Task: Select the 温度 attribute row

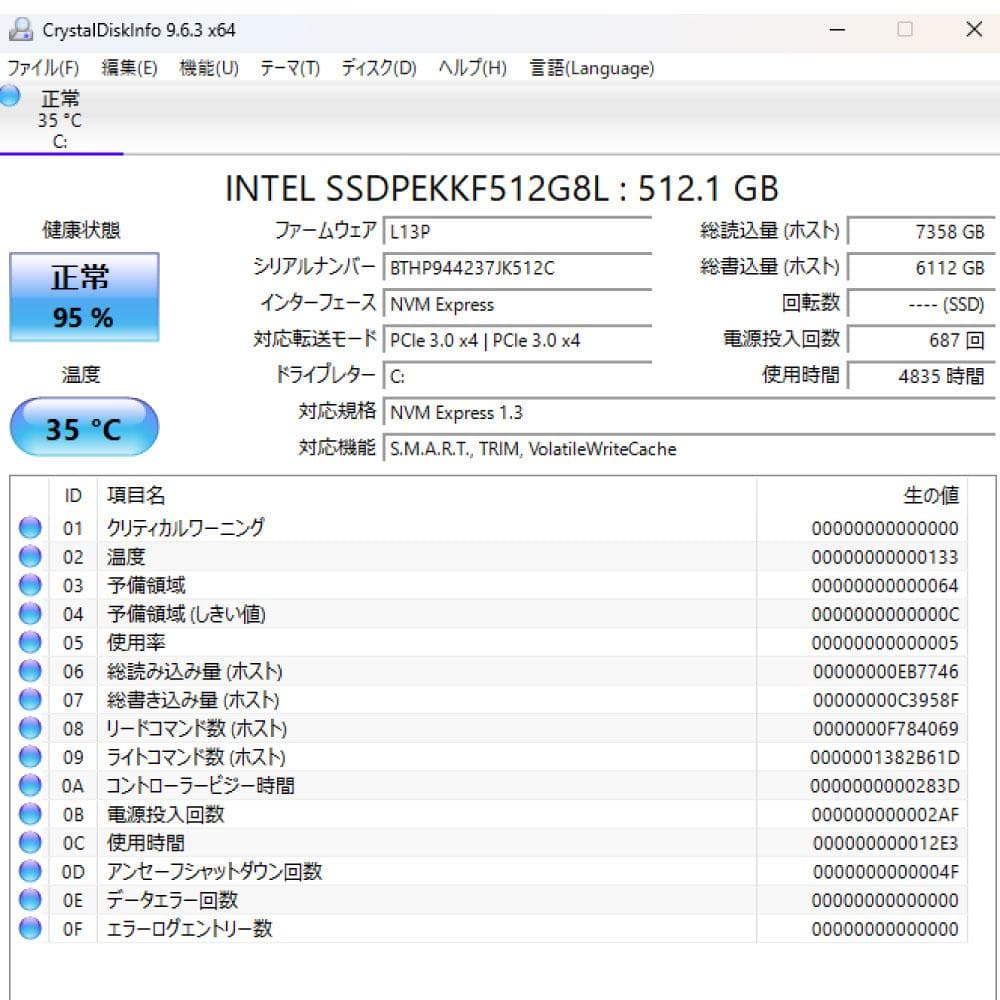Action: click(x=400, y=557)
